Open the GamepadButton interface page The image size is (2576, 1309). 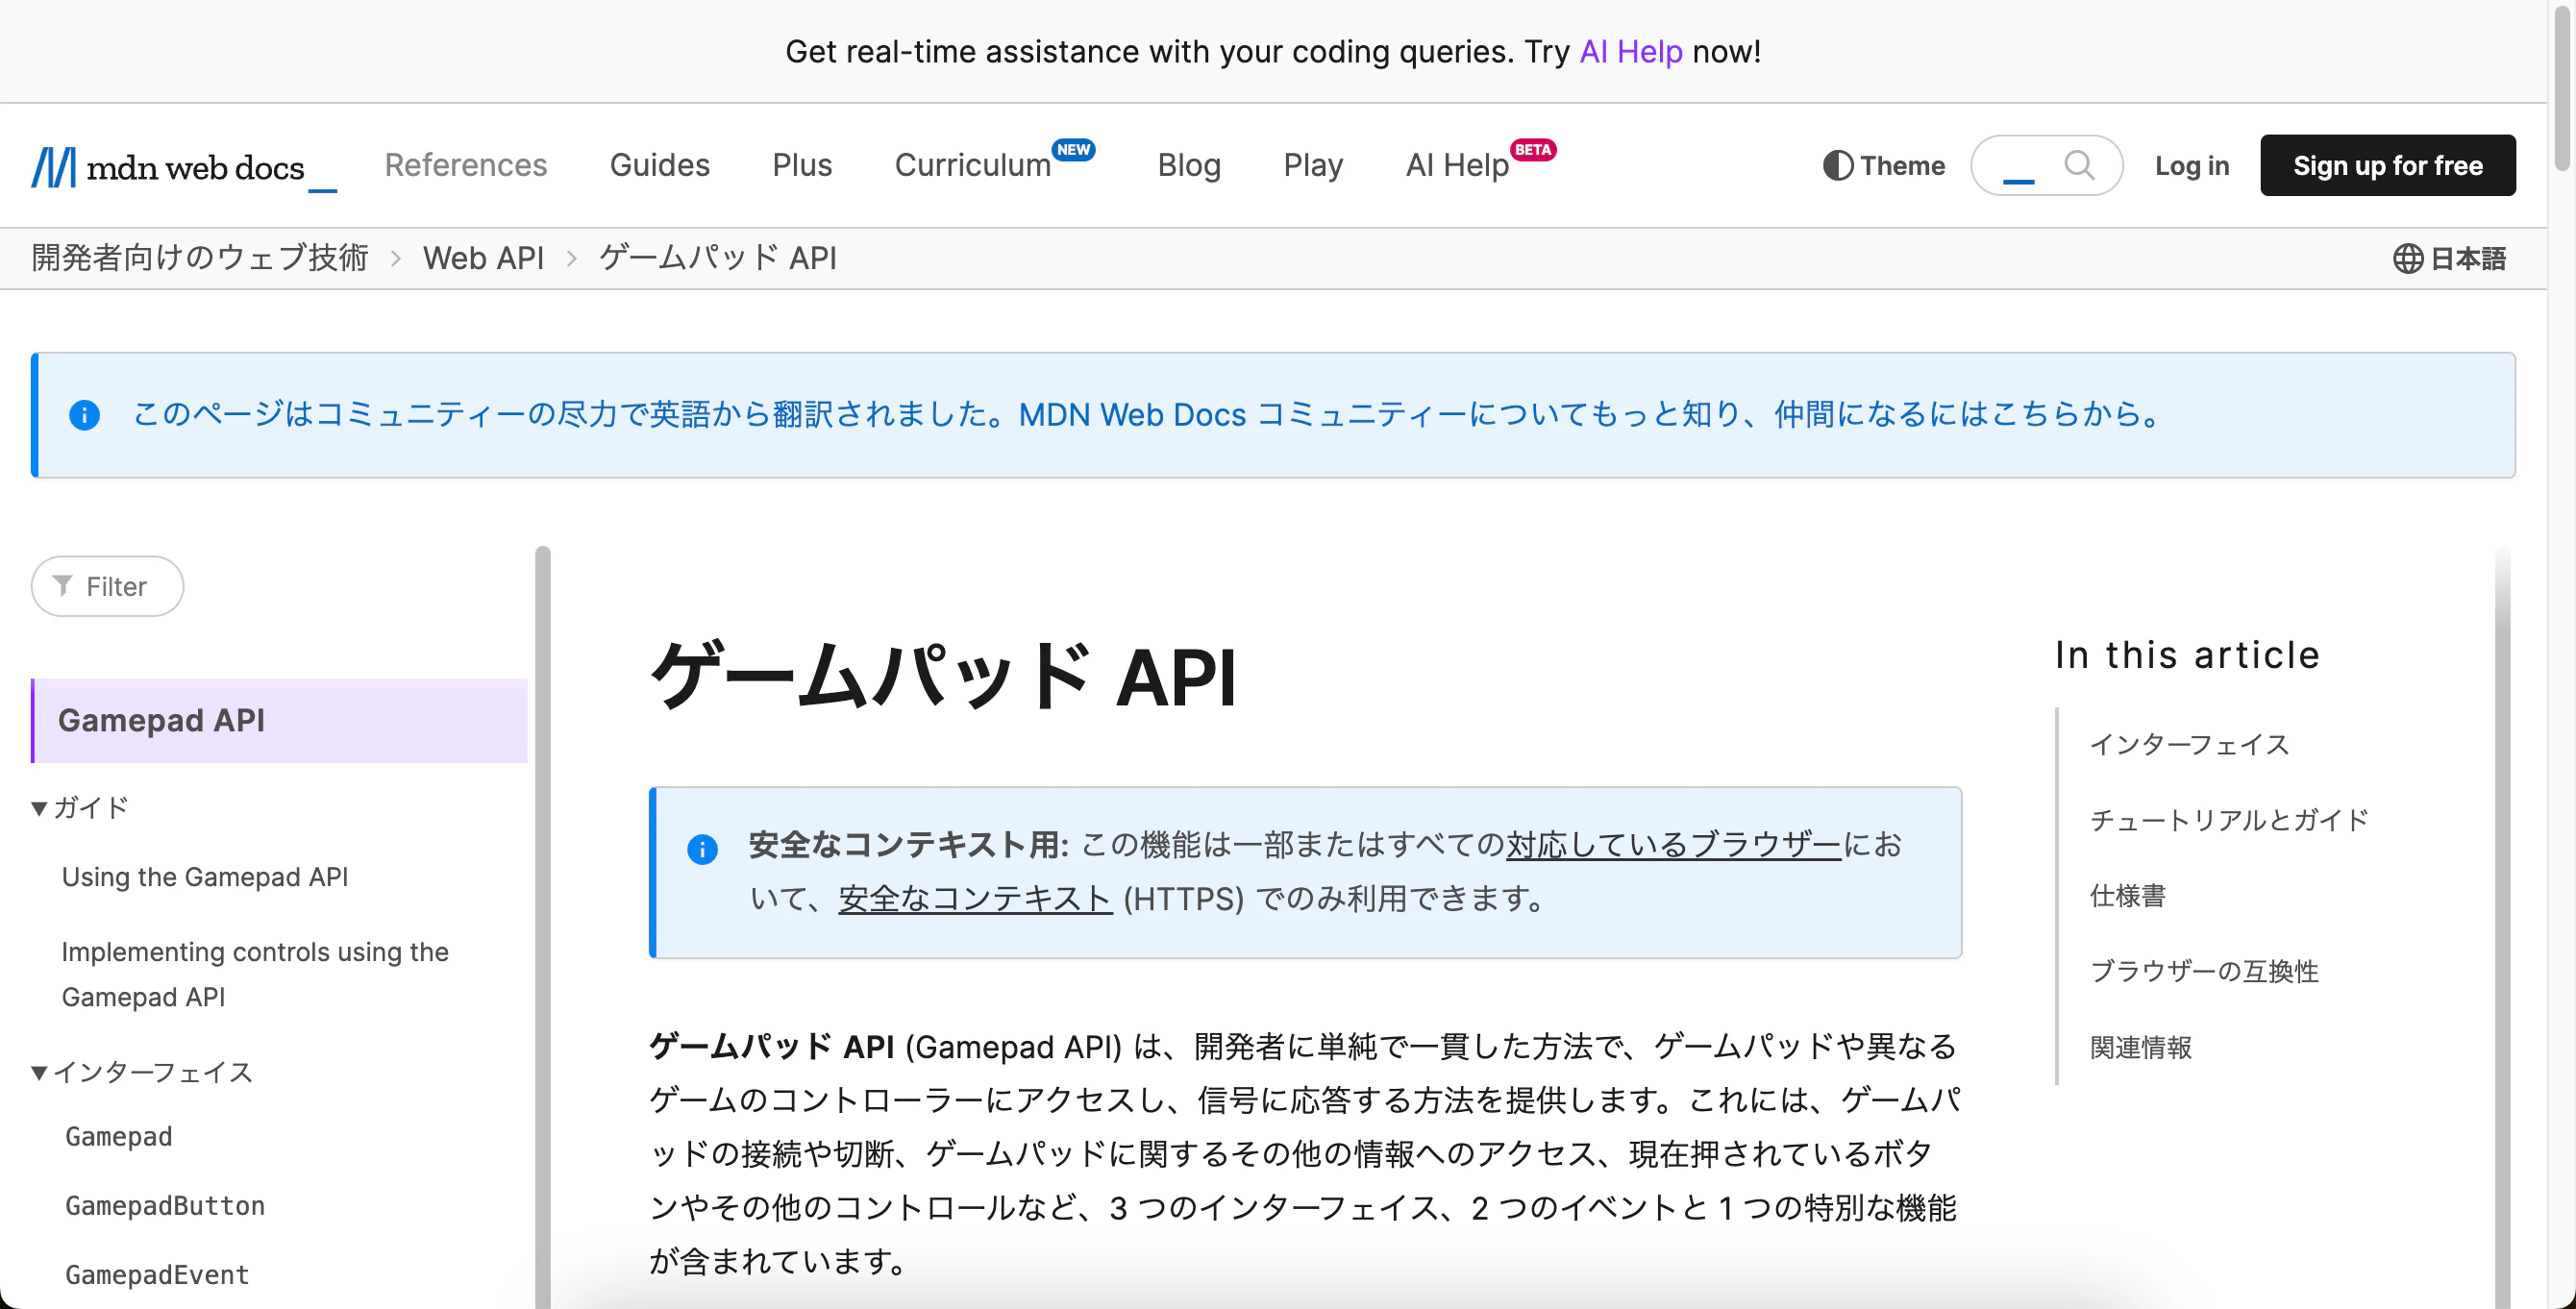pos(165,1207)
